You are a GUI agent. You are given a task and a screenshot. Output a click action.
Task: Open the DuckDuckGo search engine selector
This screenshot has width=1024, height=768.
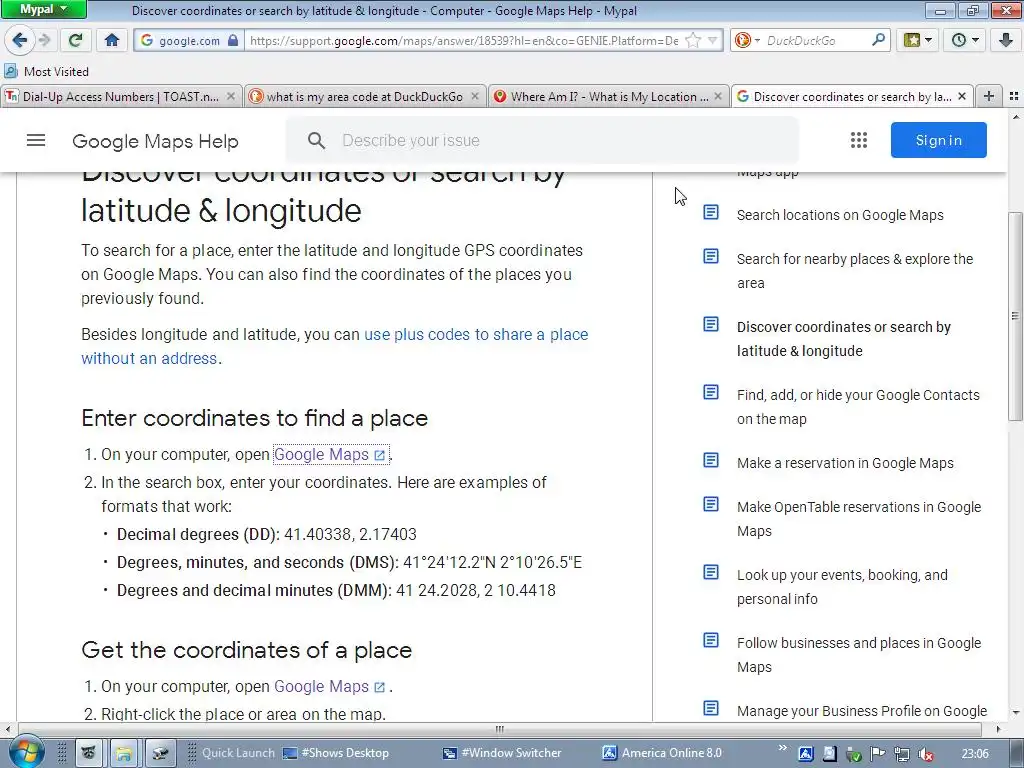pos(747,40)
